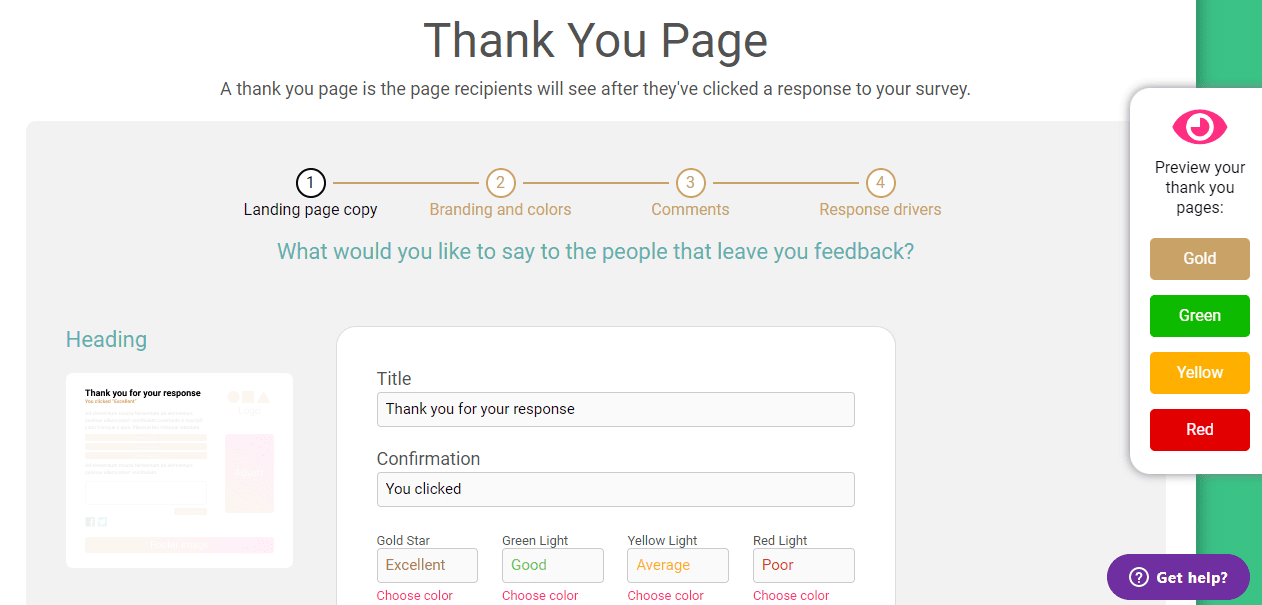Preview the Green thank you page
Viewport: 1262px width, 605px height.
pos(1199,316)
